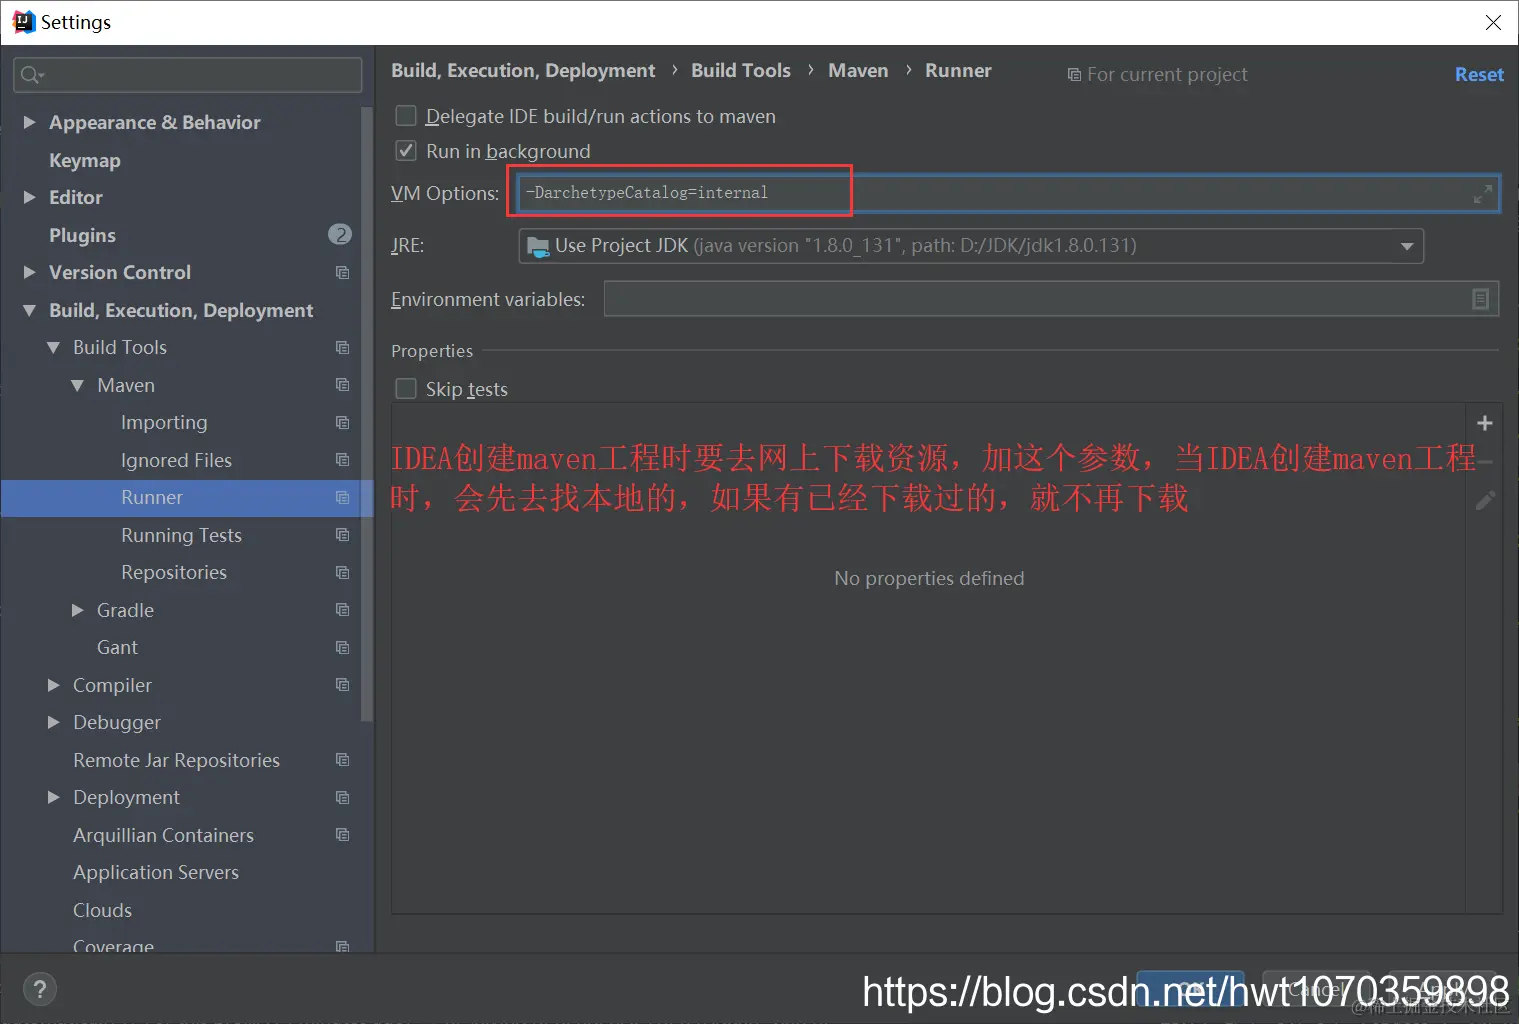Open the JRE dropdown list
Viewport: 1519px width, 1024px height.
coord(1407,246)
